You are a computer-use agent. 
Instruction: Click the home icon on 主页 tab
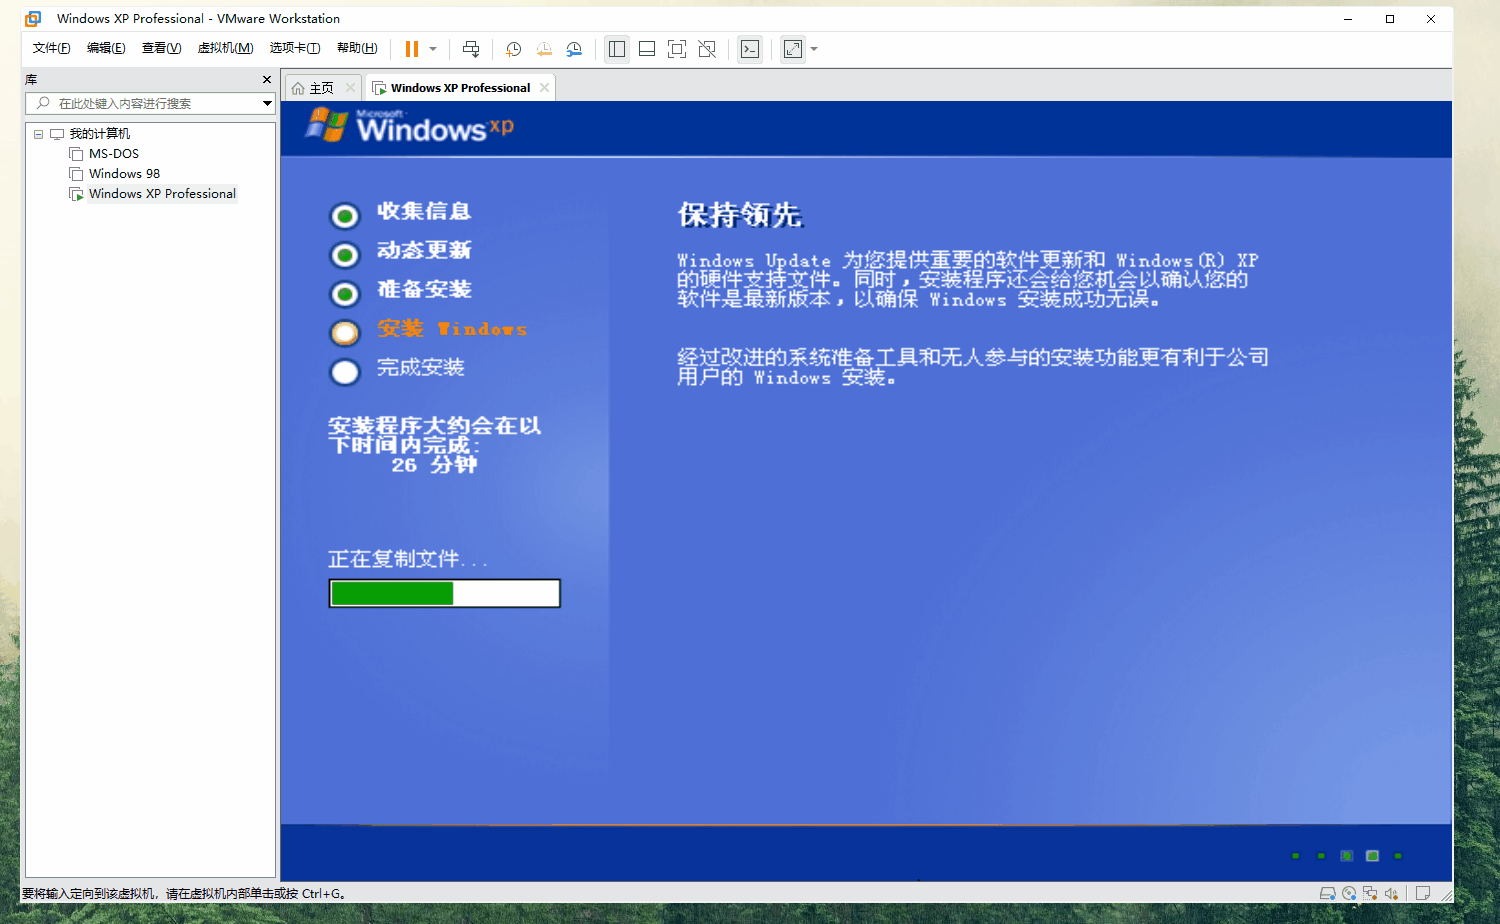298,88
